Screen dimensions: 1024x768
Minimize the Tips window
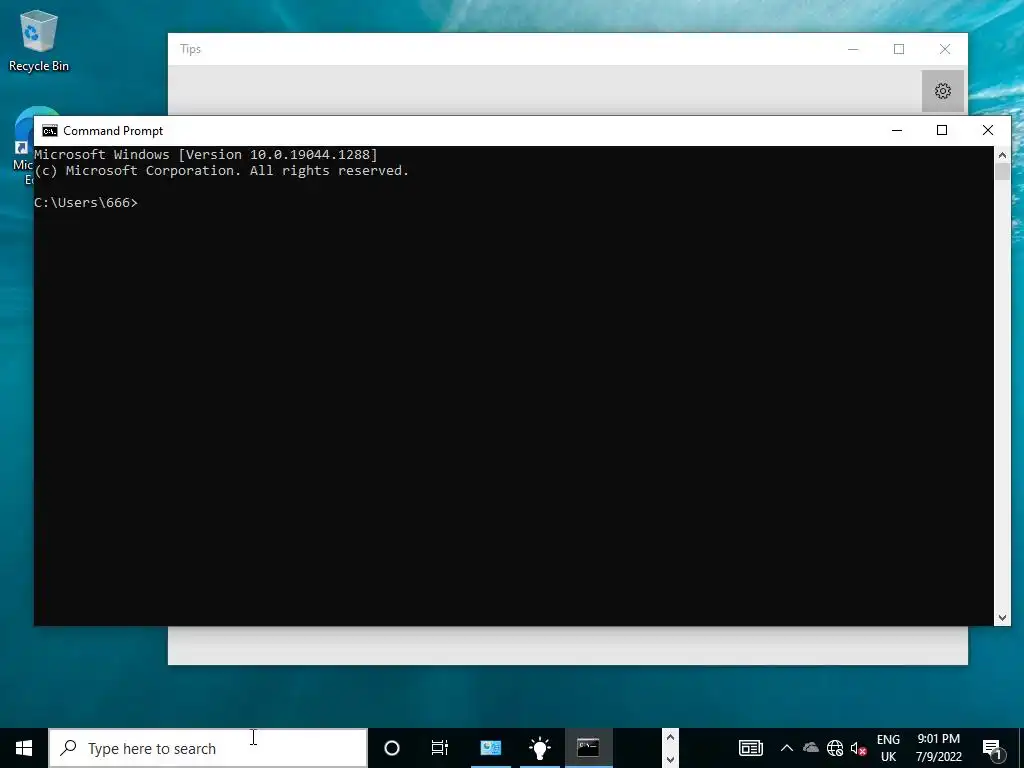point(853,49)
